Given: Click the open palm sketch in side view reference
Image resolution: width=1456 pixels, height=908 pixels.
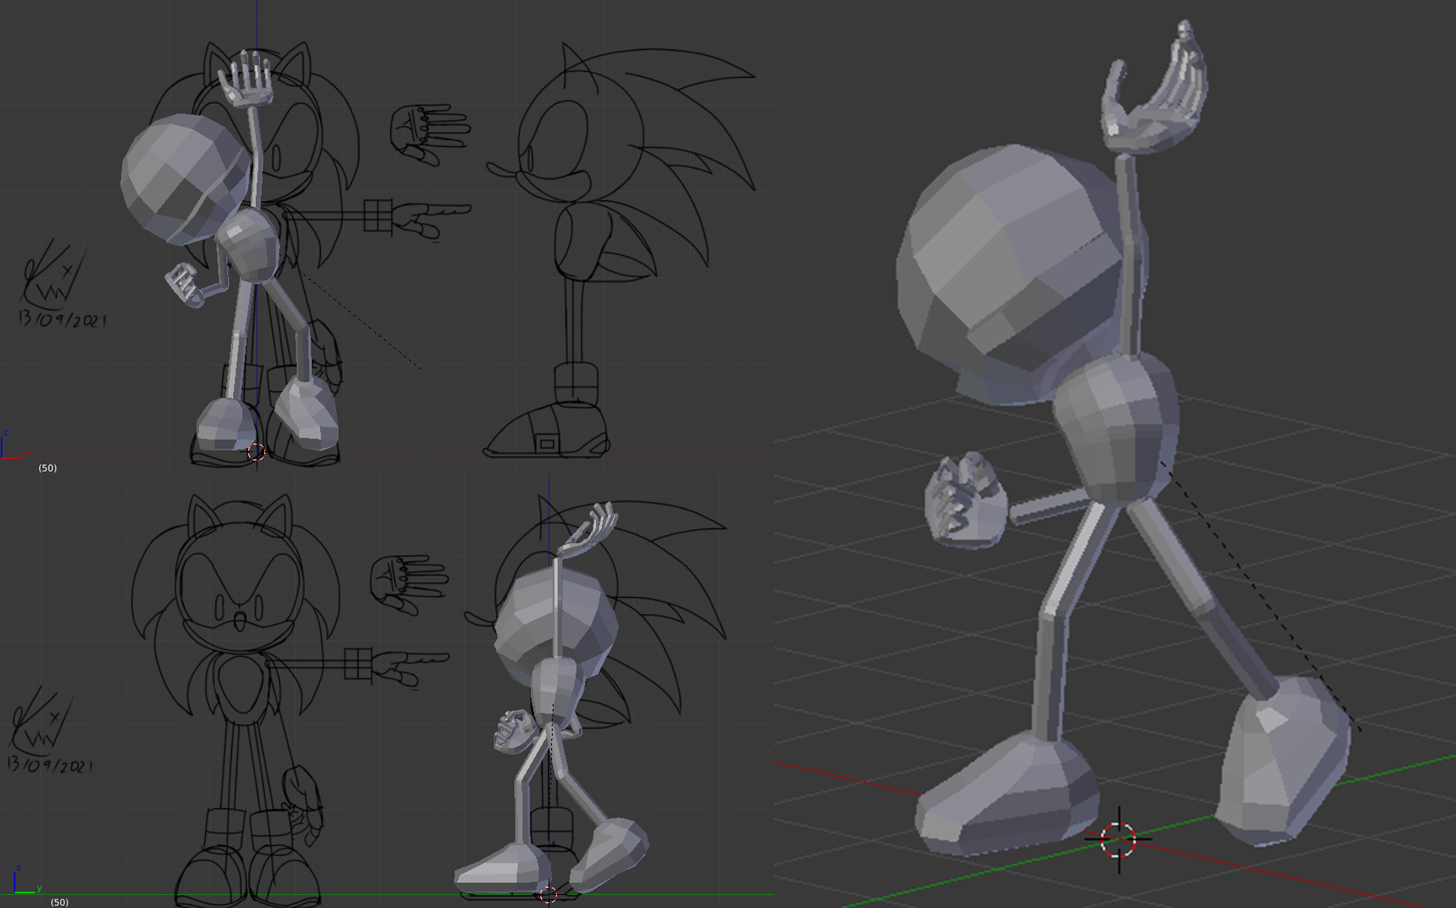Looking at the screenshot, I should coord(408,583).
